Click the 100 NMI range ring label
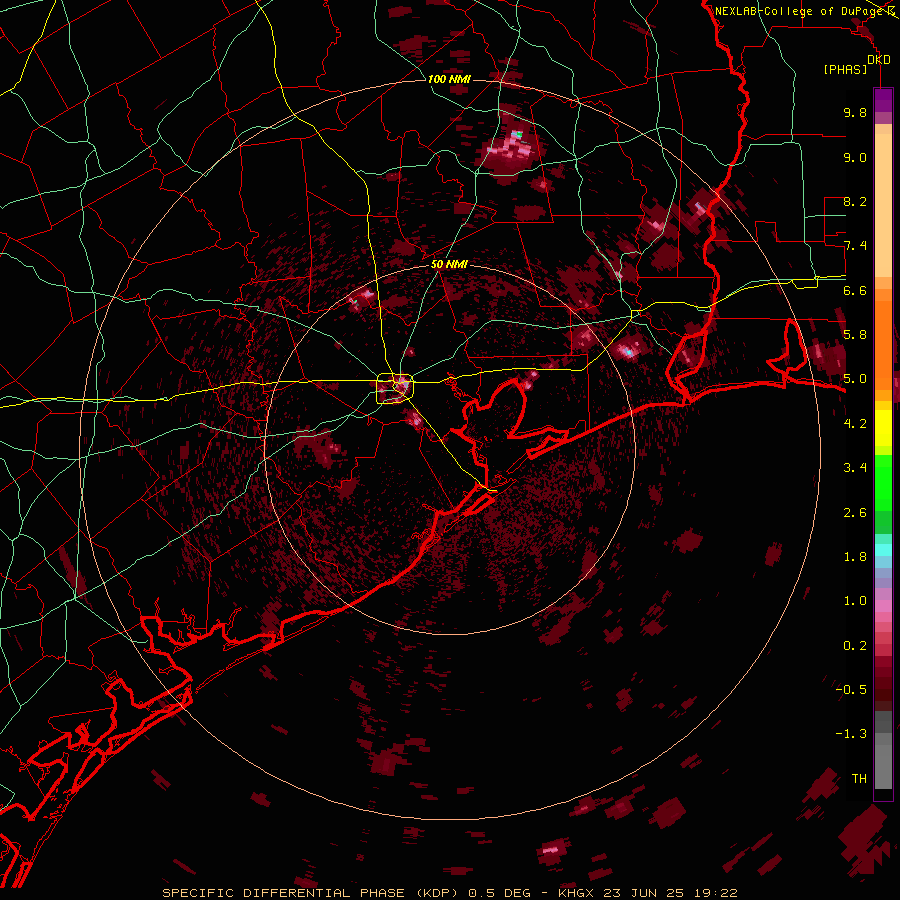The height and width of the screenshot is (900, 900). [449, 79]
